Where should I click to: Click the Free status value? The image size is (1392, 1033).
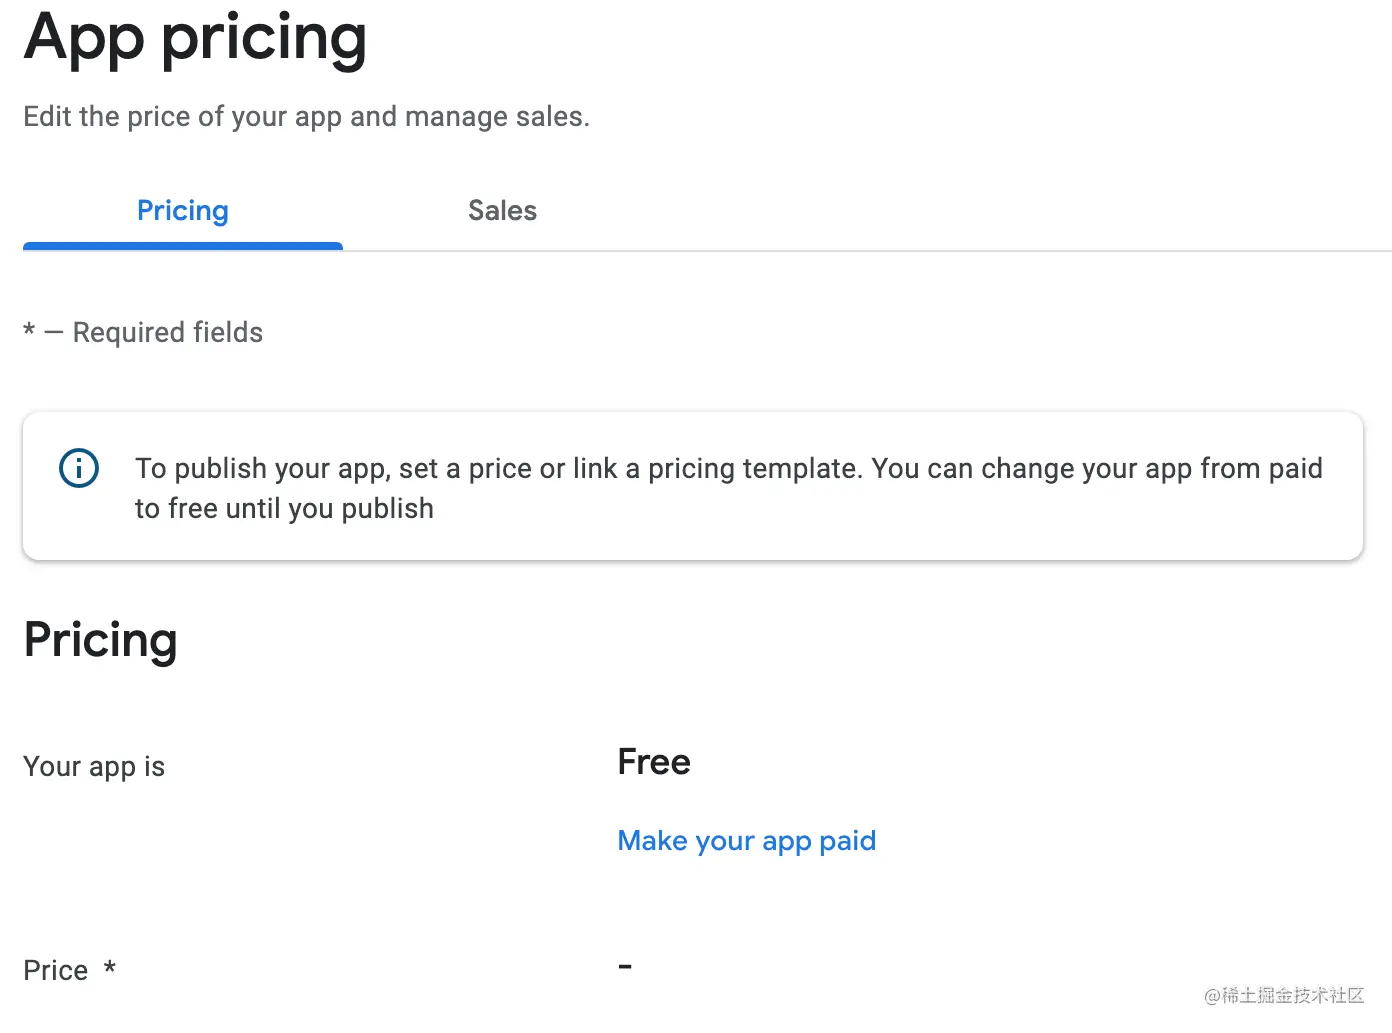click(x=654, y=762)
